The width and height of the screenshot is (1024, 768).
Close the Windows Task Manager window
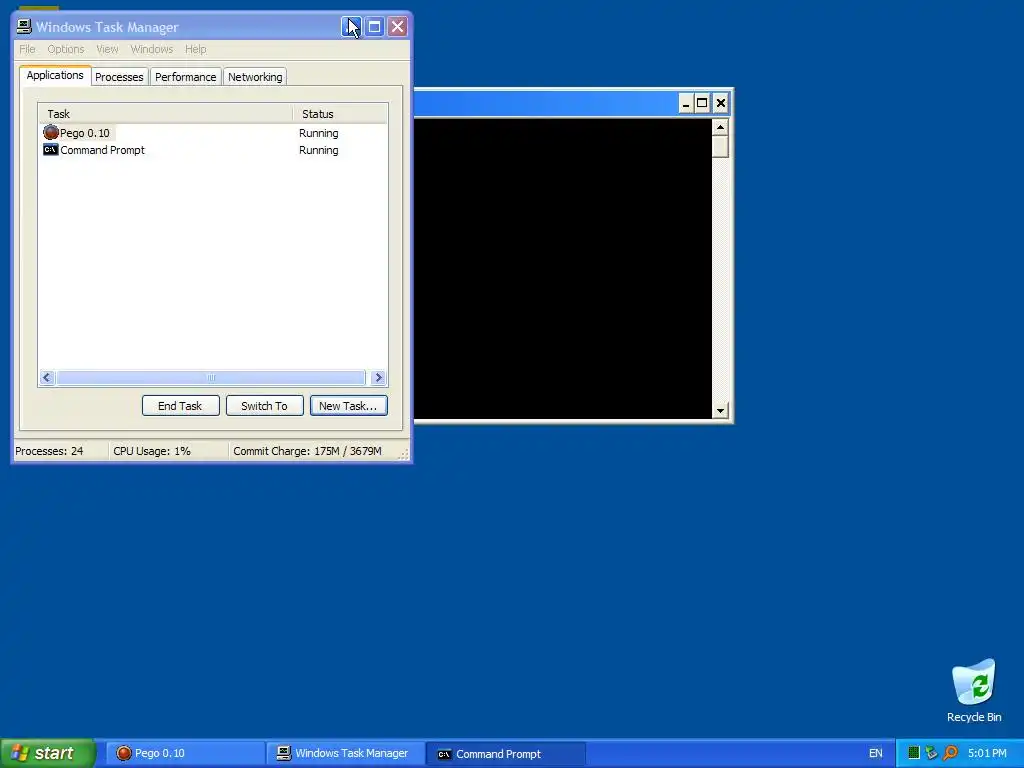pyautogui.click(x=397, y=27)
